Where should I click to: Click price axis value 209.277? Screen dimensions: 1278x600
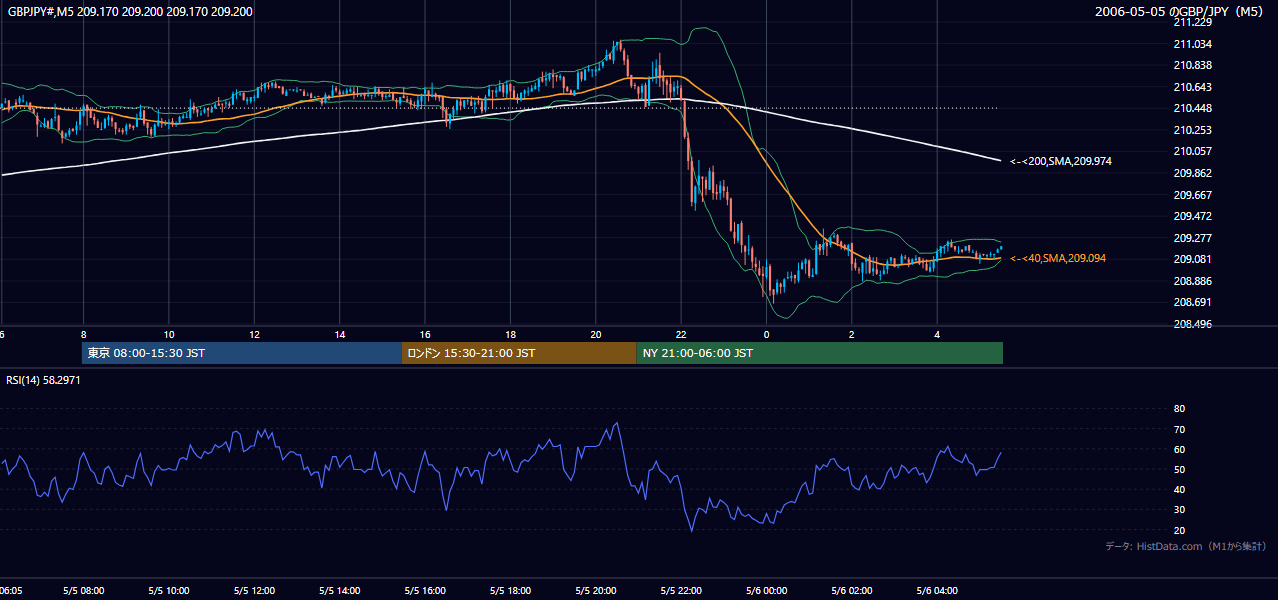click(1191, 238)
